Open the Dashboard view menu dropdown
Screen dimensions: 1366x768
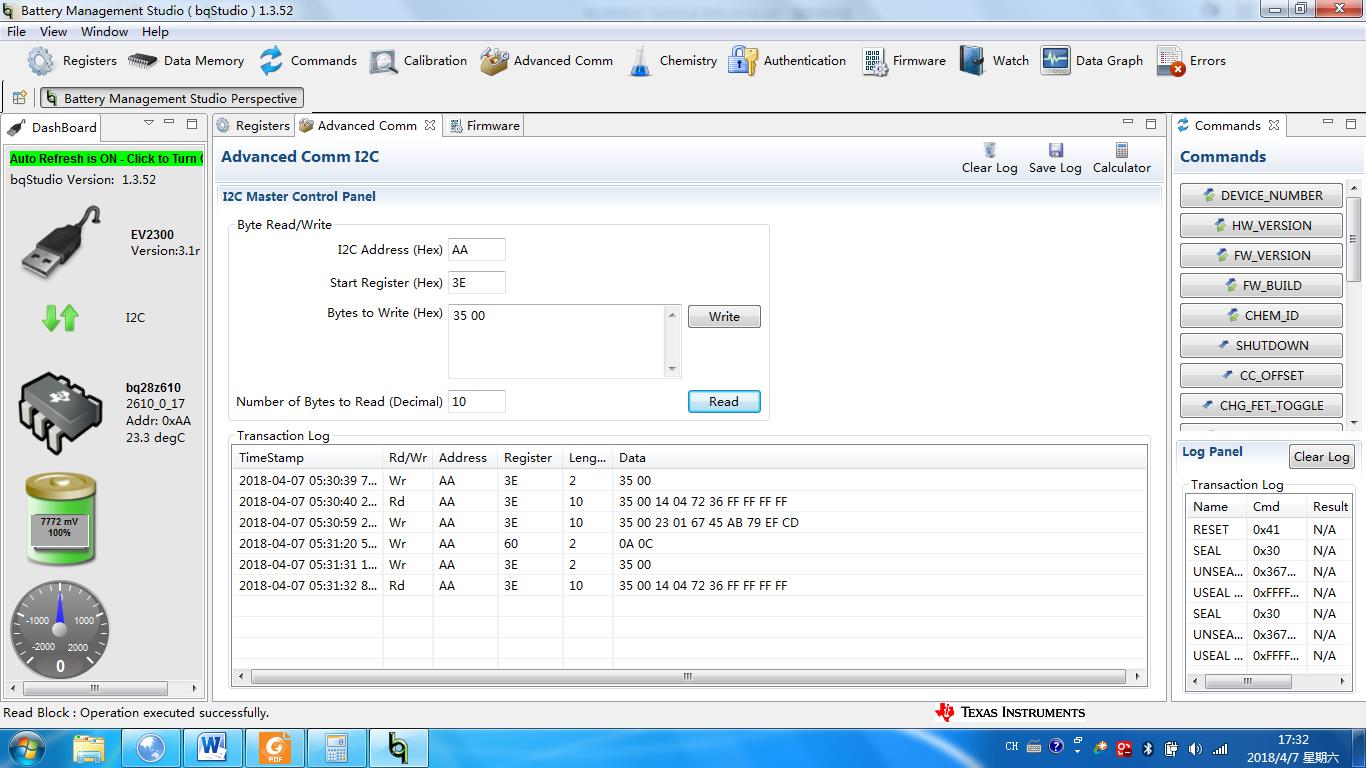(x=148, y=123)
